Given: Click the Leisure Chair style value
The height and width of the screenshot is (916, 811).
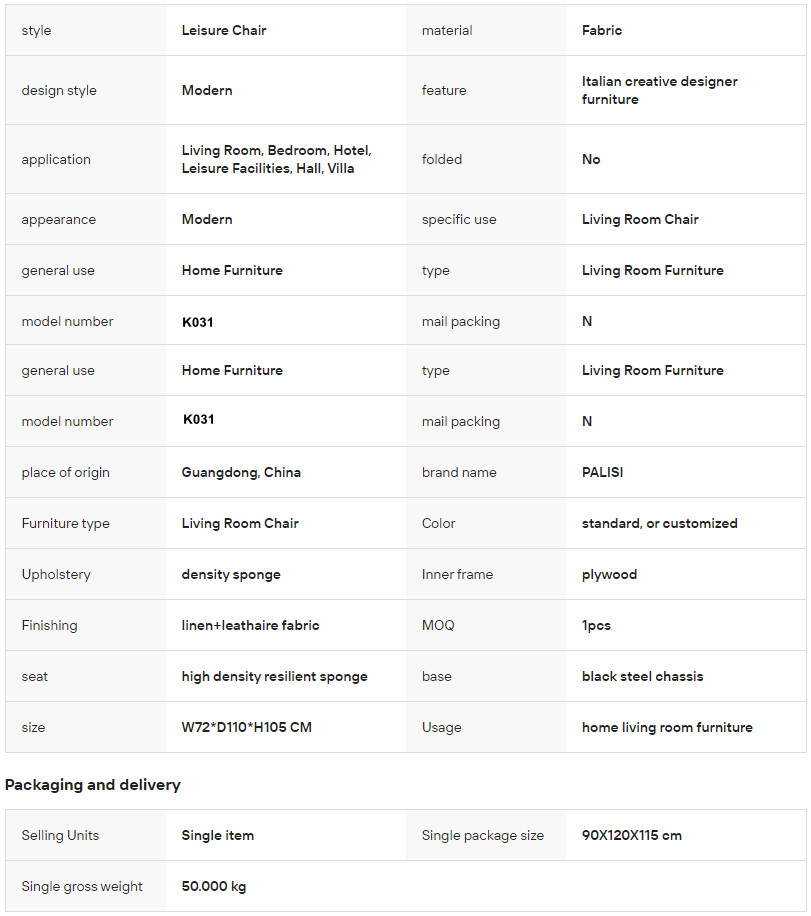Looking at the screenshot, I should pos(224,30).
